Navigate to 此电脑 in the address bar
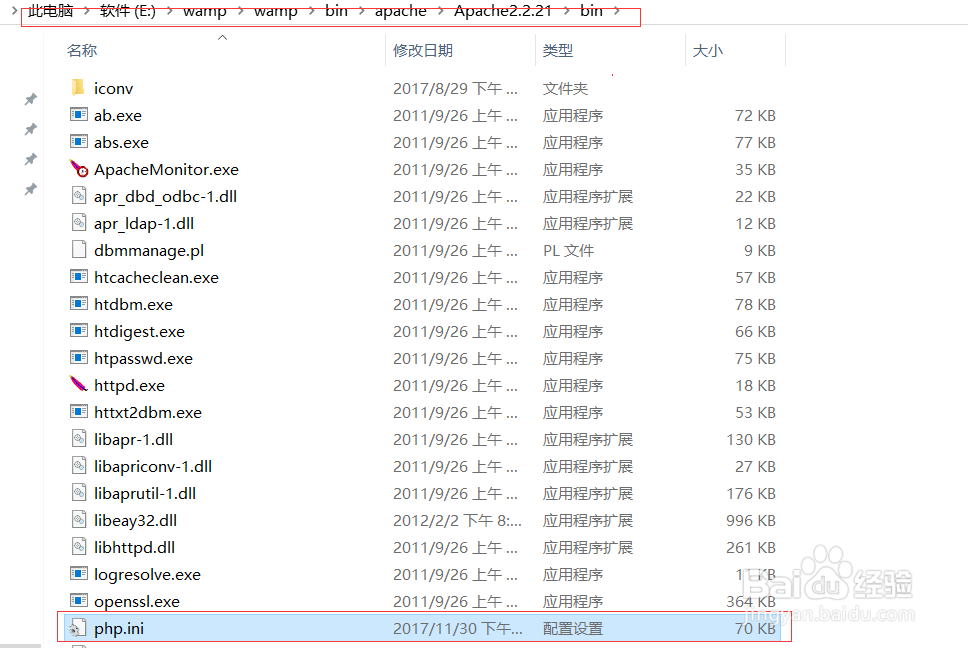968x648 pixels. tap(50, 11)
